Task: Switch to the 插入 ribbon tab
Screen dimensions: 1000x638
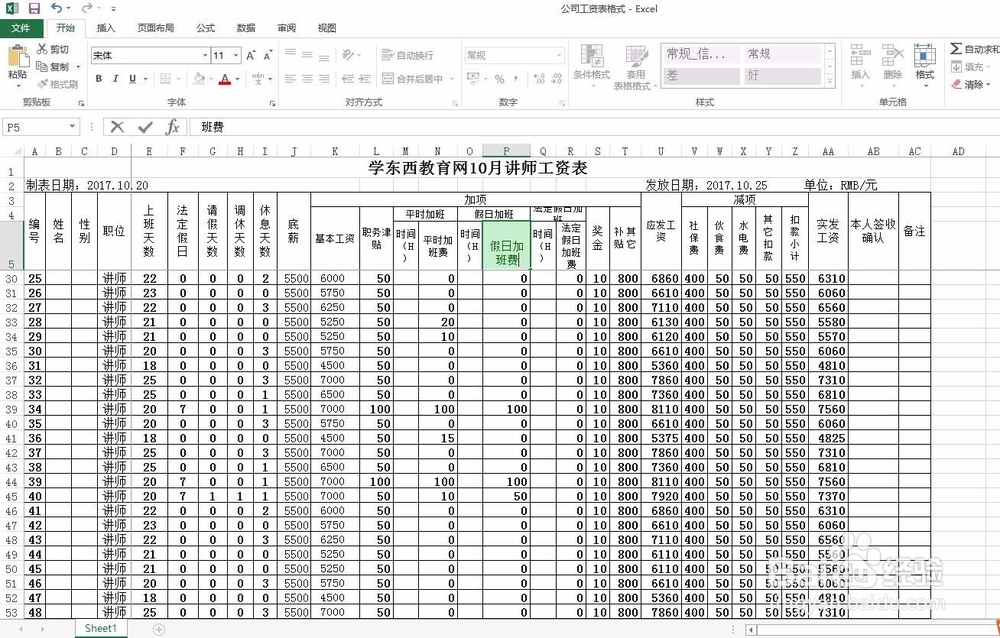Action: 107,28
